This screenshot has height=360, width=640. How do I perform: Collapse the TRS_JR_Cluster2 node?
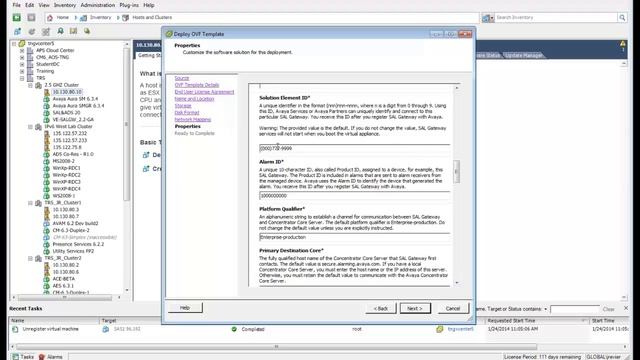[x=30, y=258]
